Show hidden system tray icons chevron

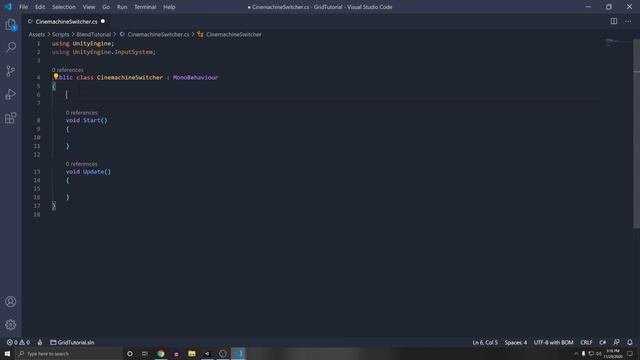tap(576, 353)
